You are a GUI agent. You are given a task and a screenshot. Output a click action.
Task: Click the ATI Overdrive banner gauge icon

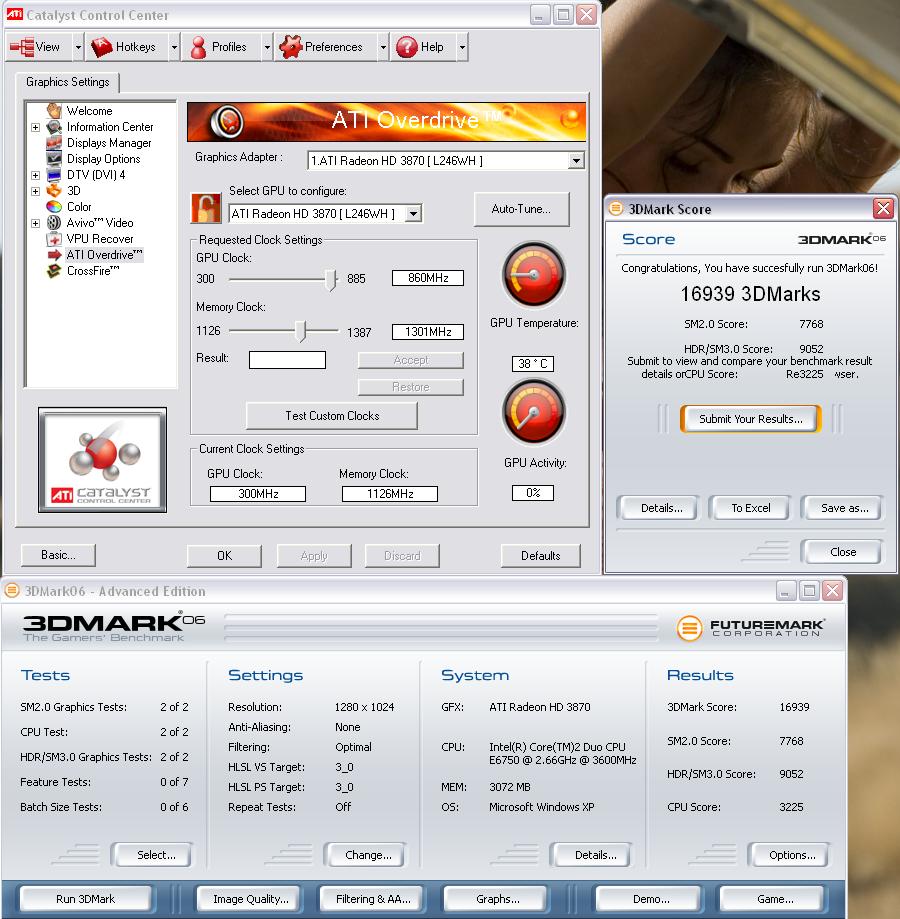227,121
